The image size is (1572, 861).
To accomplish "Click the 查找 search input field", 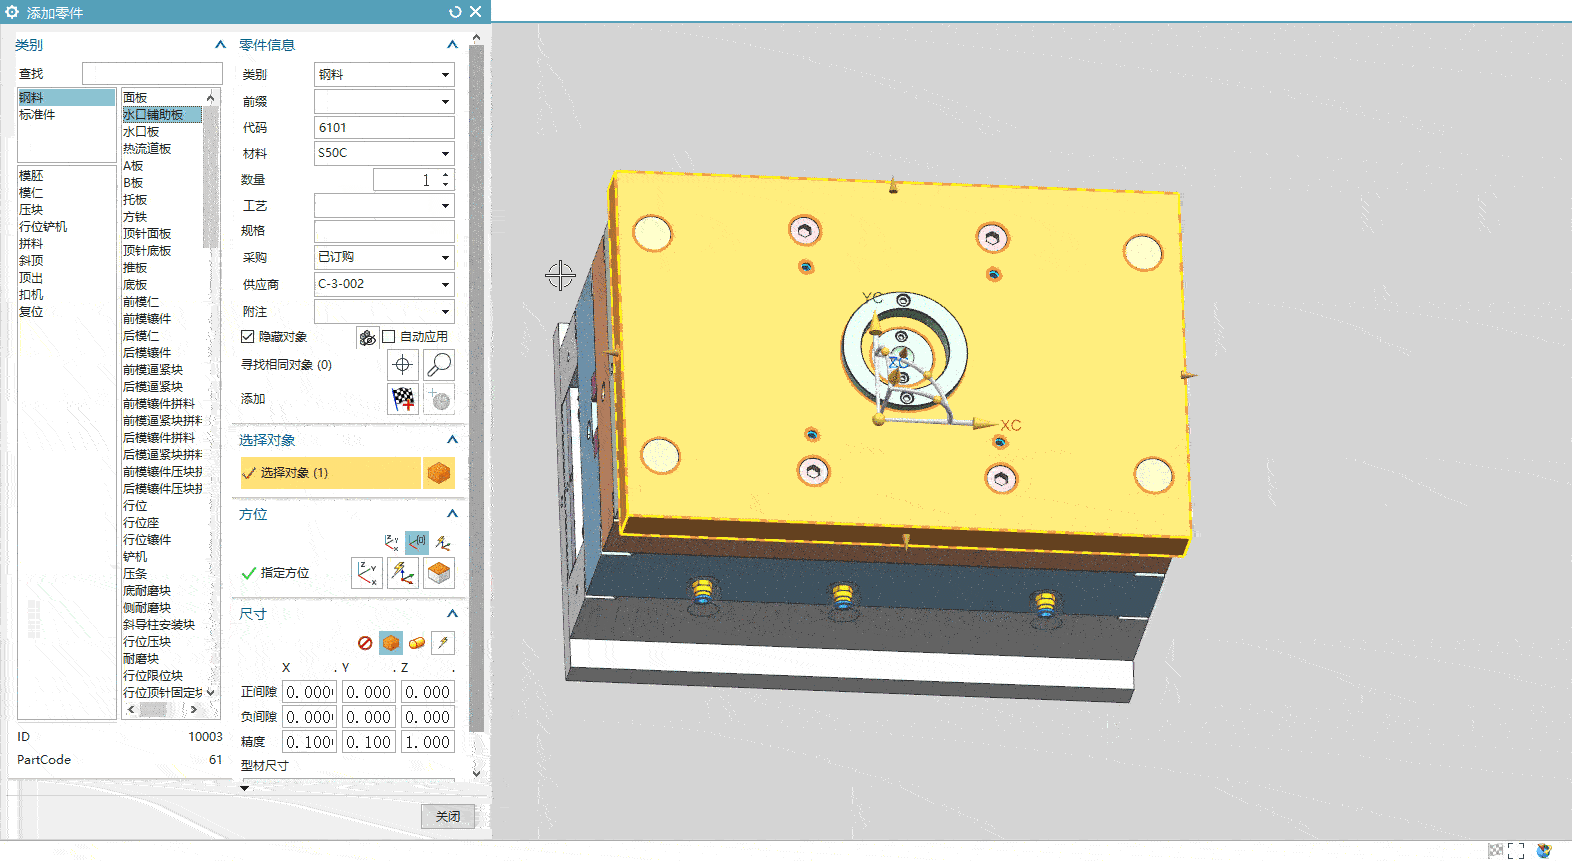I will pyautogui.click(x=152, y=74).
